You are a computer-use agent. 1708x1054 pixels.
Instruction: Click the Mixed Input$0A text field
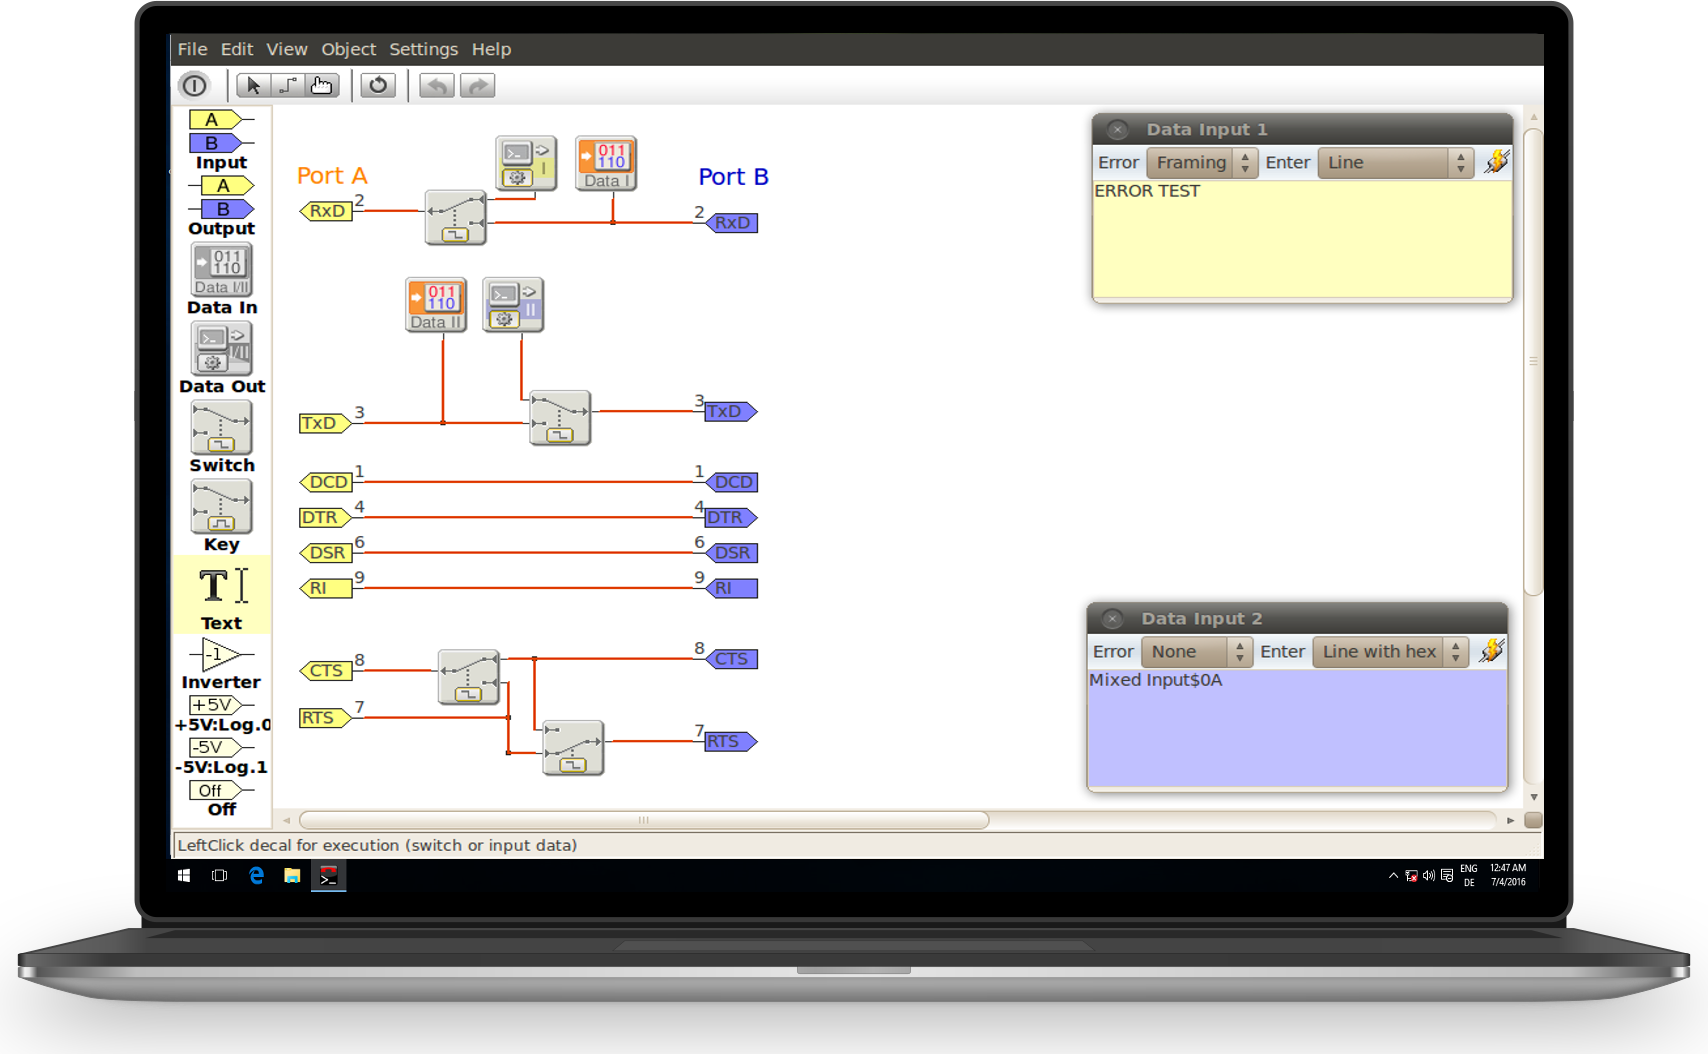click(x=1297, y=728)
